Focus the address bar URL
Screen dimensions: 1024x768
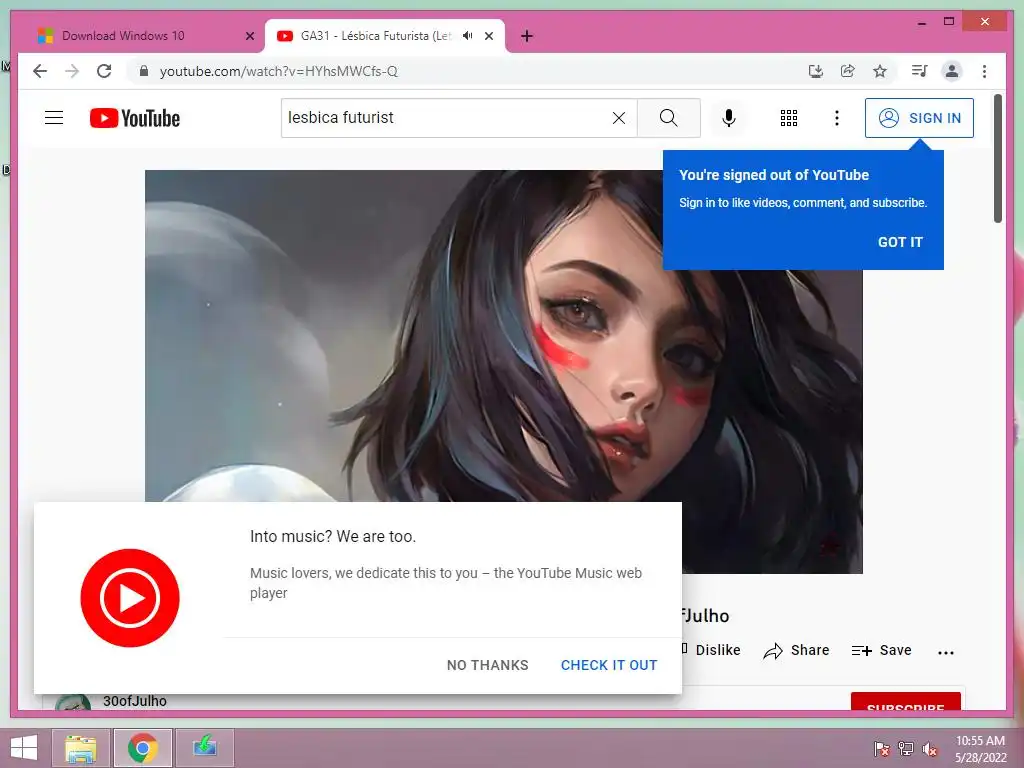coord(279,71)
